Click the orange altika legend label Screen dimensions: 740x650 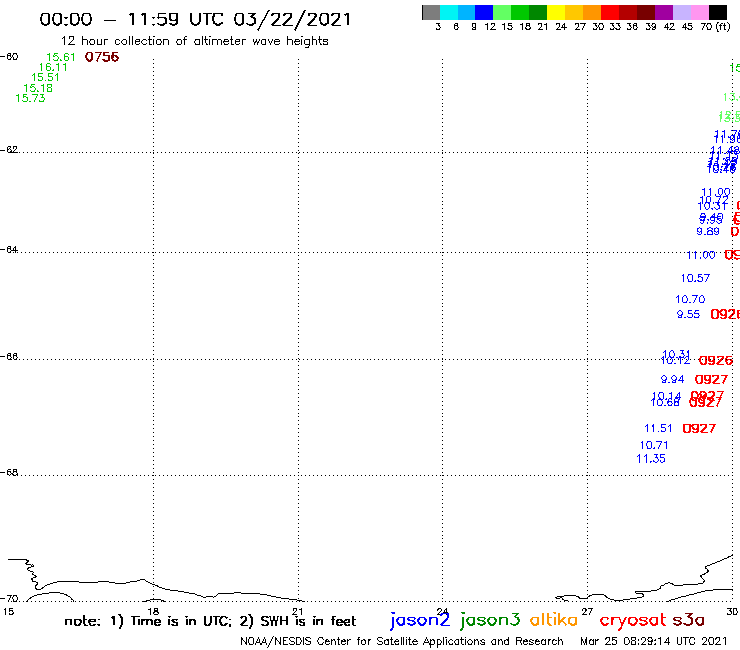click(x=554, y=619)
